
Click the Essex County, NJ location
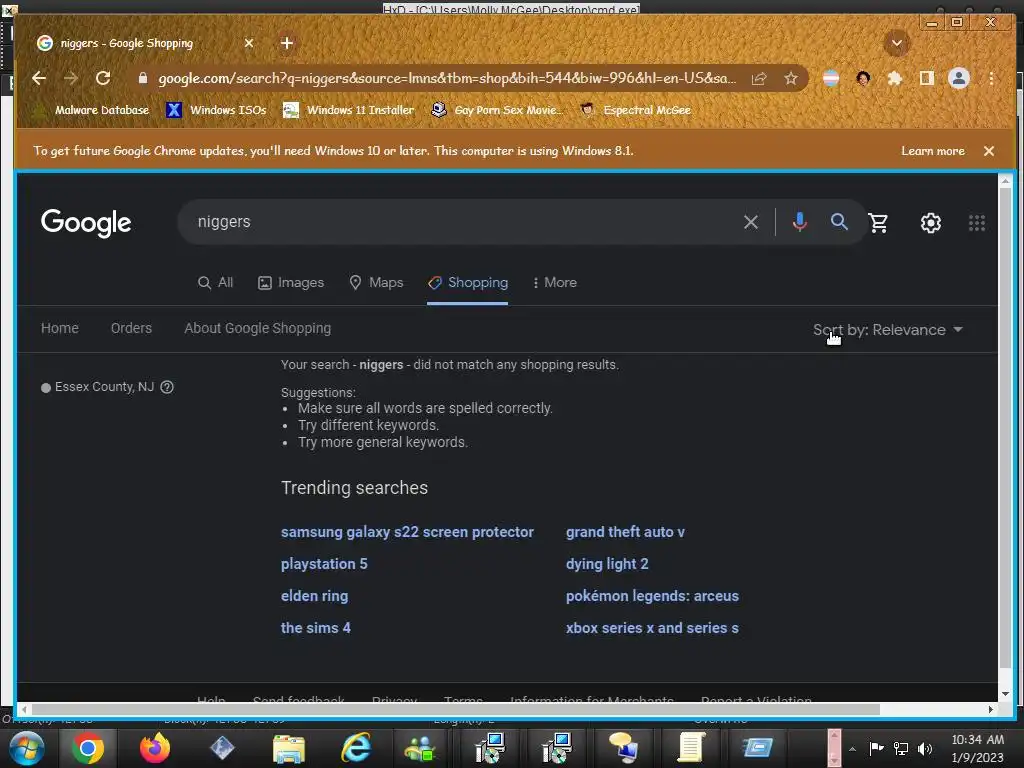(x=104, y=387)
